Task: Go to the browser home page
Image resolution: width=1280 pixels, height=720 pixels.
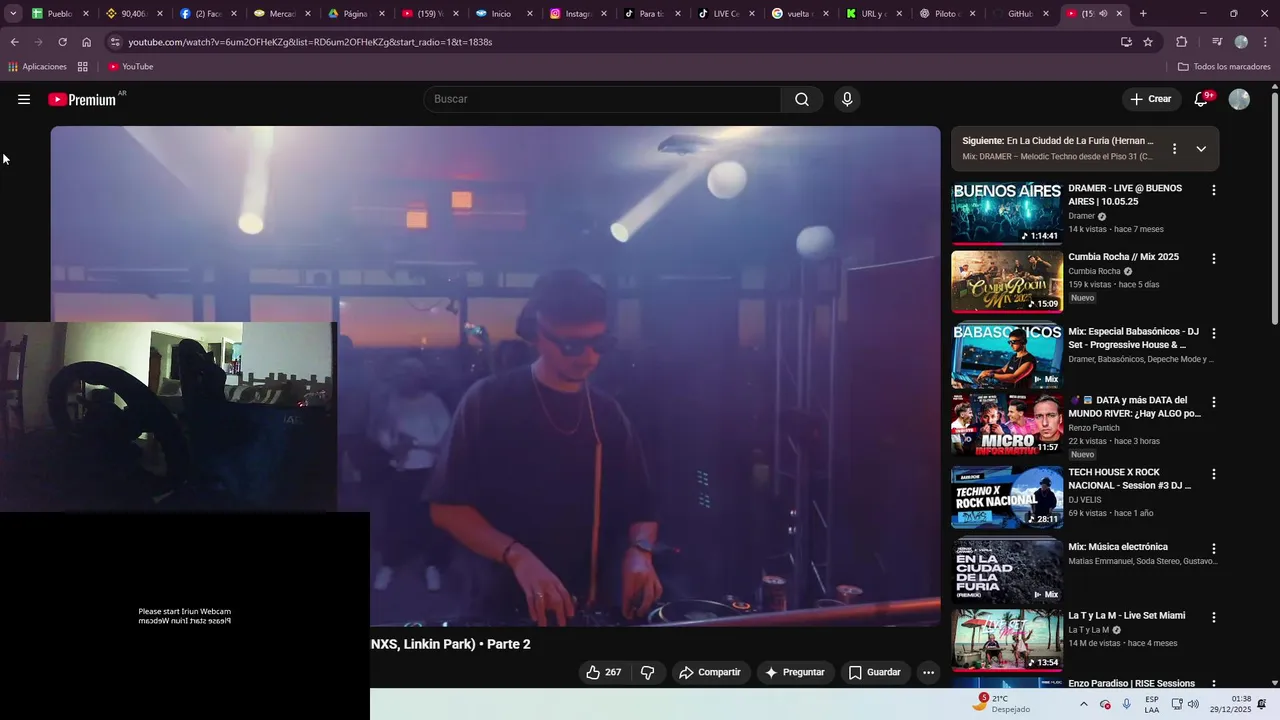Action: pyautogui.click(x=87, y=42)
